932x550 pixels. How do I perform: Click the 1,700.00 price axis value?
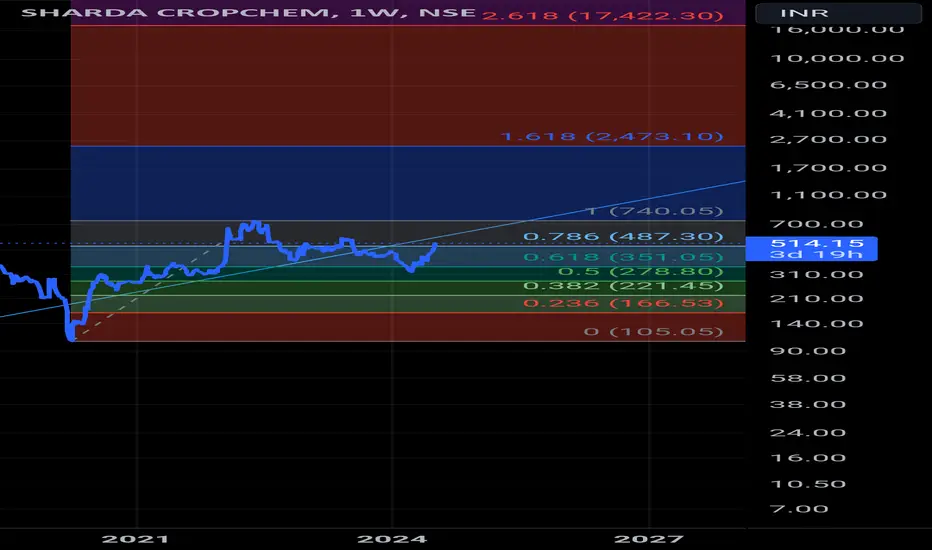click(828, 168)
